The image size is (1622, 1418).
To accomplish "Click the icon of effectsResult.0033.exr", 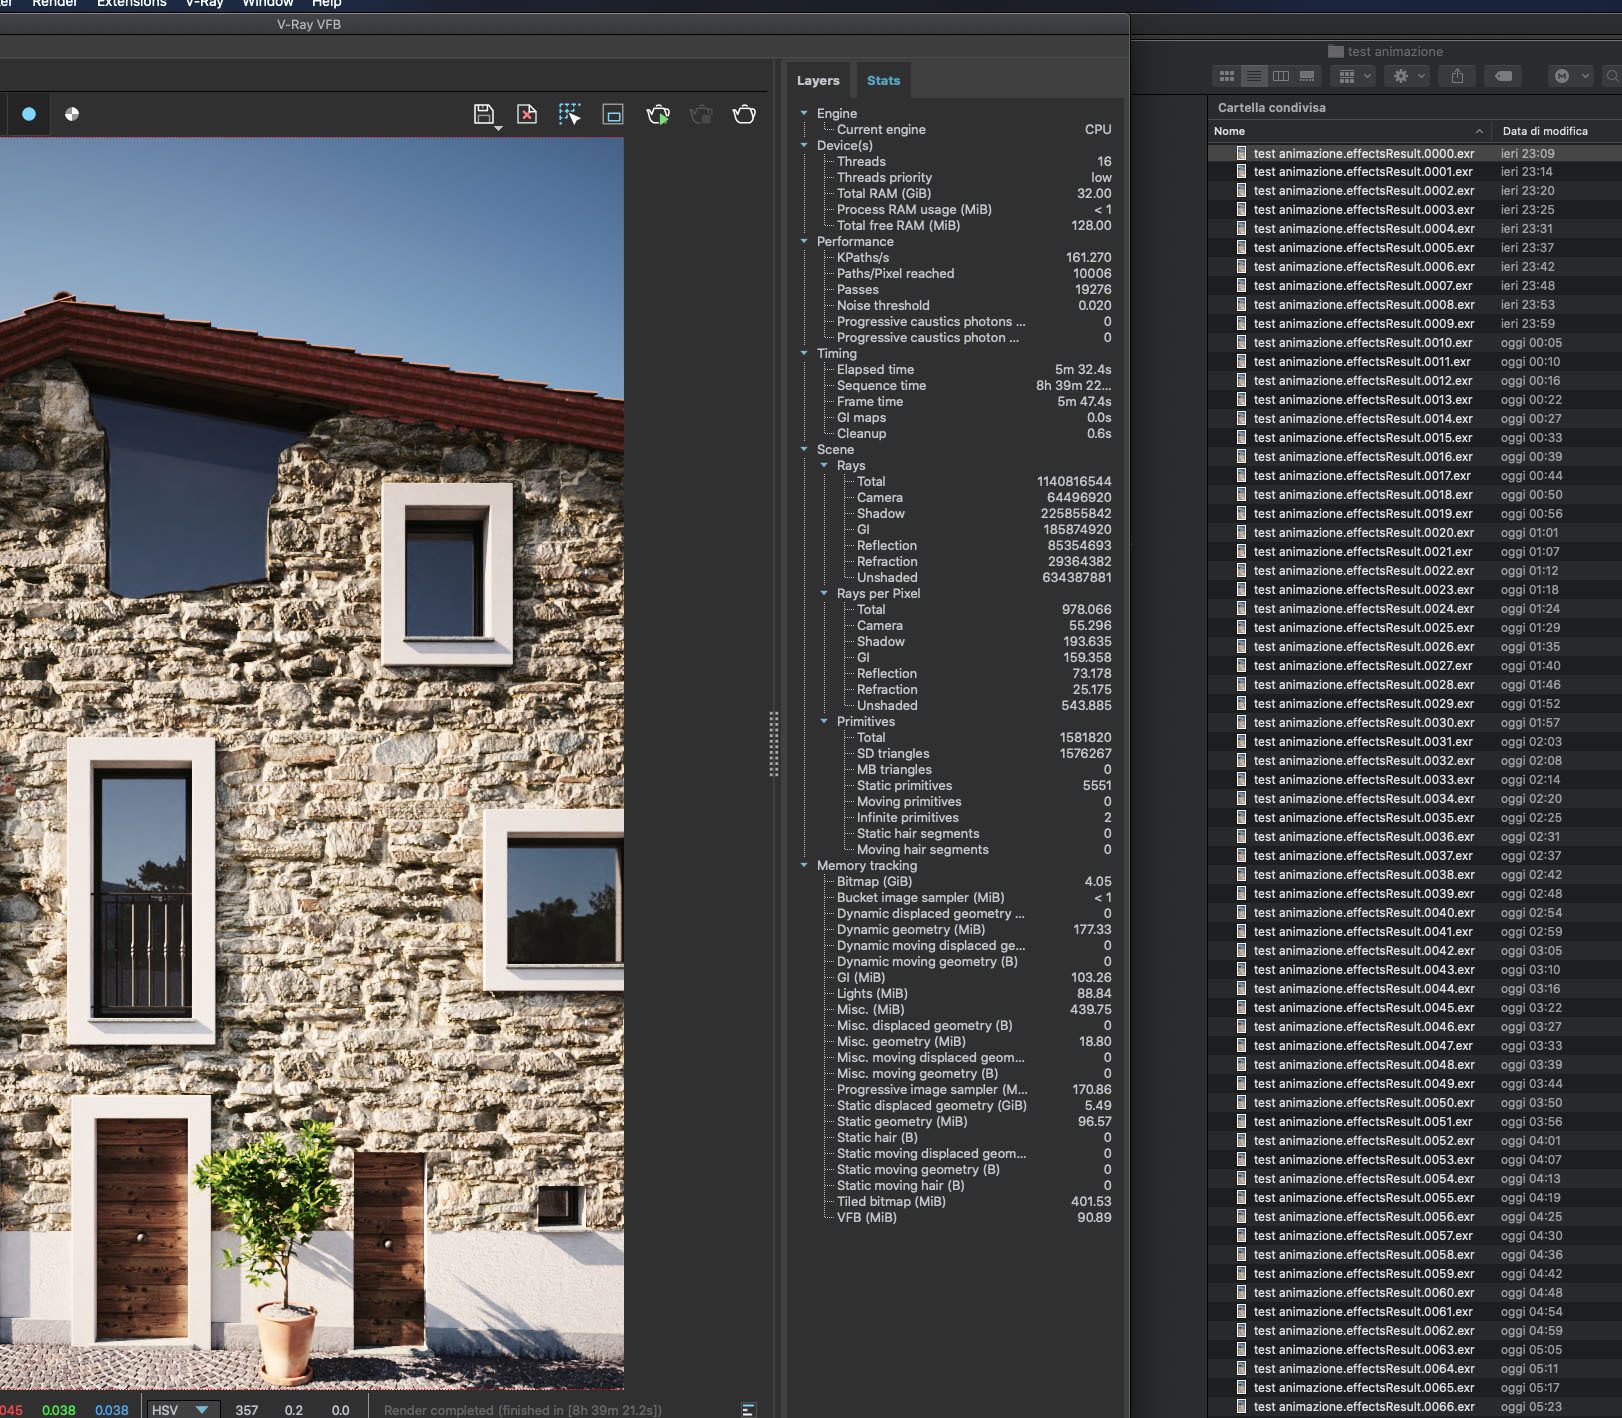I will [1241, 780].
